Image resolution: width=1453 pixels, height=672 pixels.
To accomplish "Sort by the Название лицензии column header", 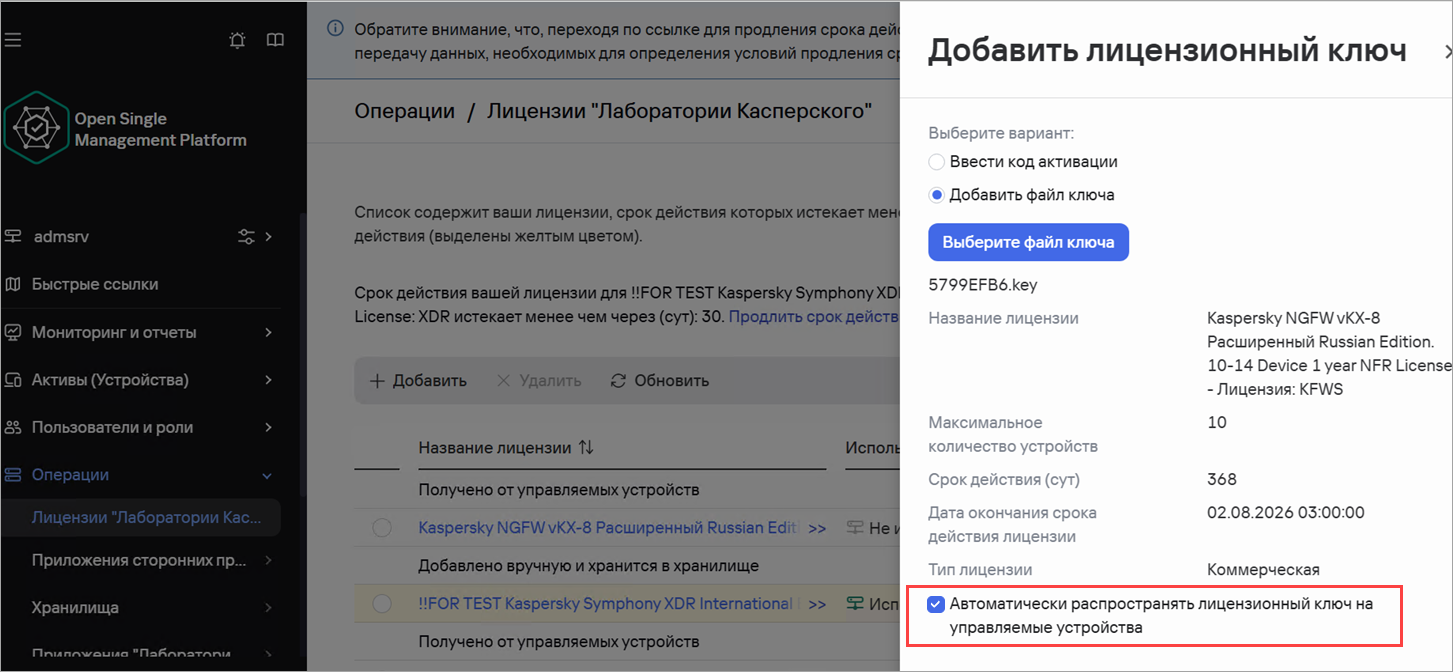I will (x=495, y=448).
